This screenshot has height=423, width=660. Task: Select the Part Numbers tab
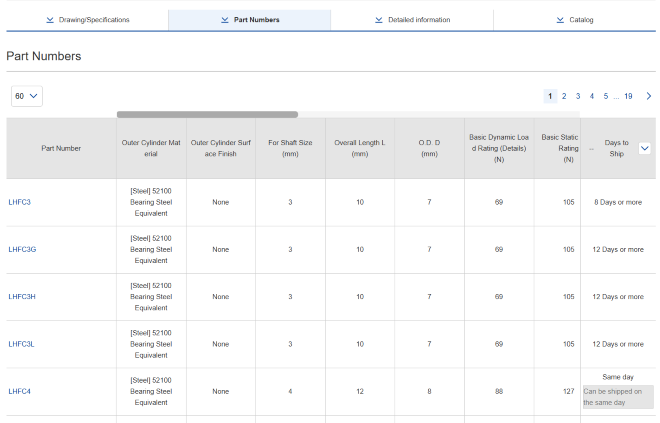250,20
